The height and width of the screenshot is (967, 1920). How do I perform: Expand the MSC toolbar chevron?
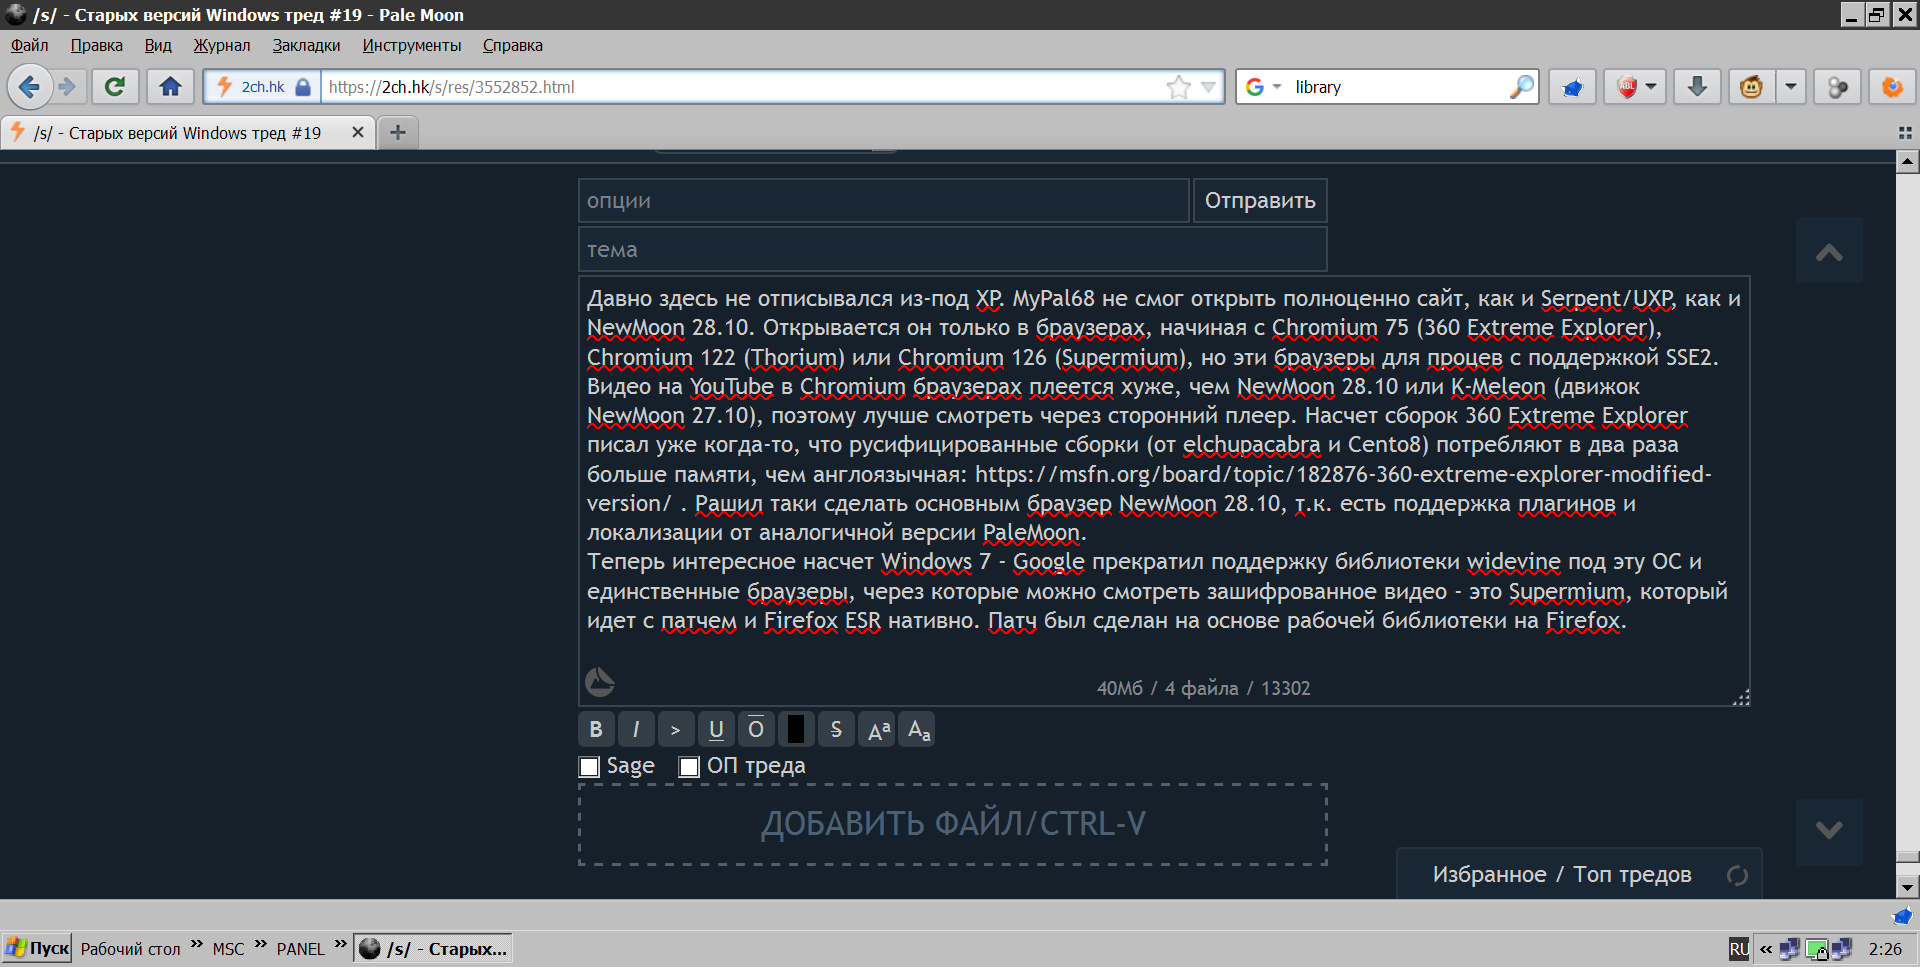point(261,944)
